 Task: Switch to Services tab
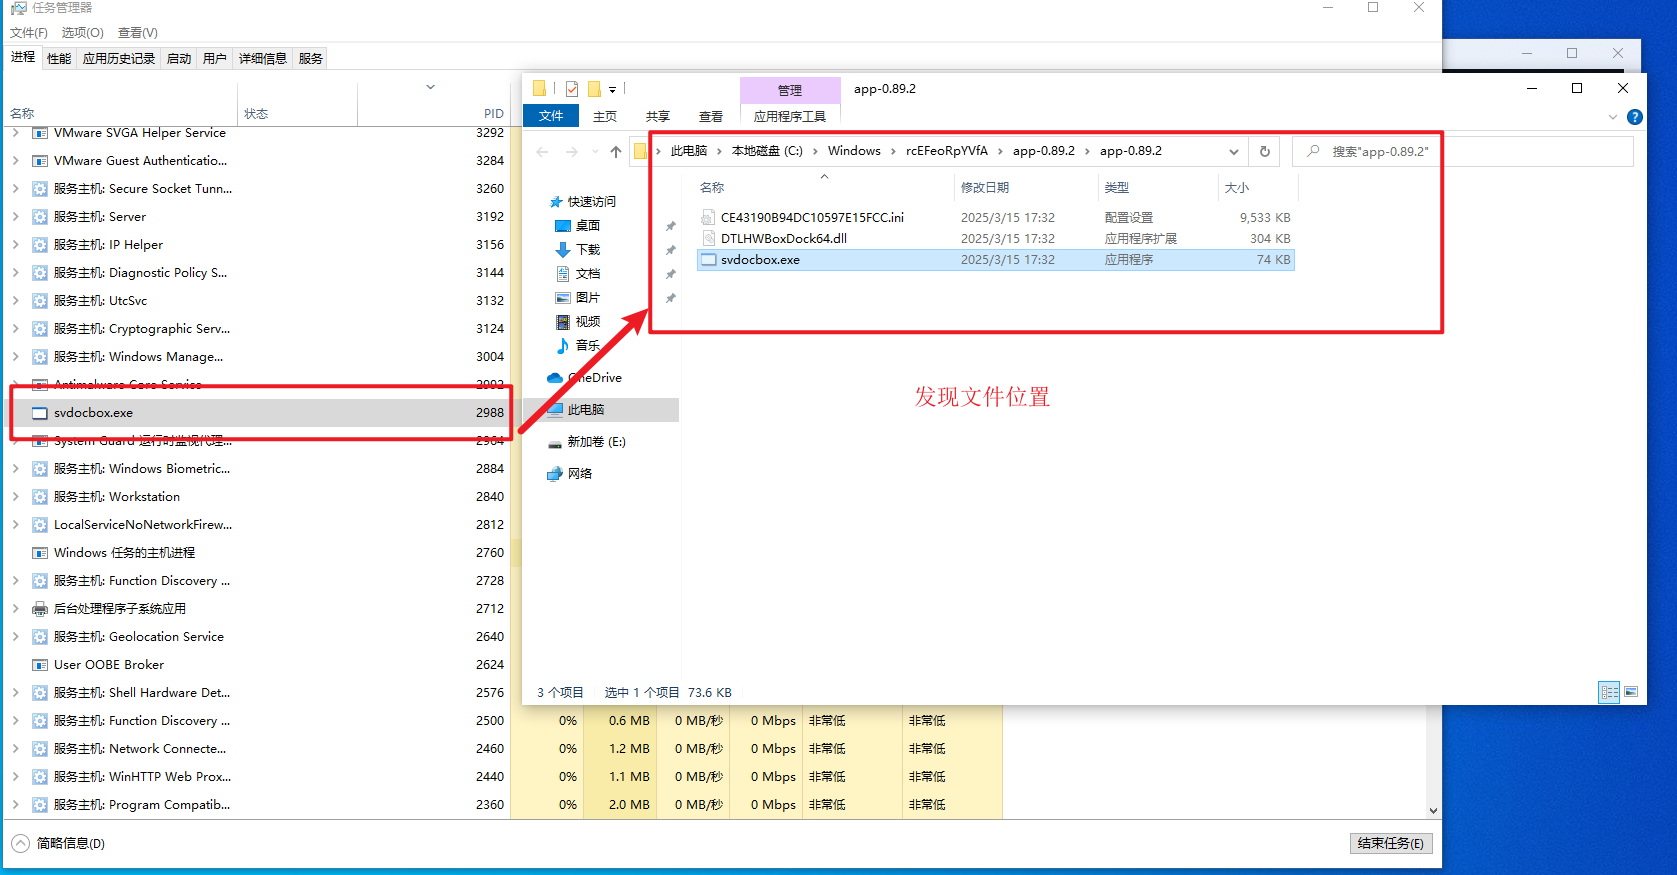[311, 58]
